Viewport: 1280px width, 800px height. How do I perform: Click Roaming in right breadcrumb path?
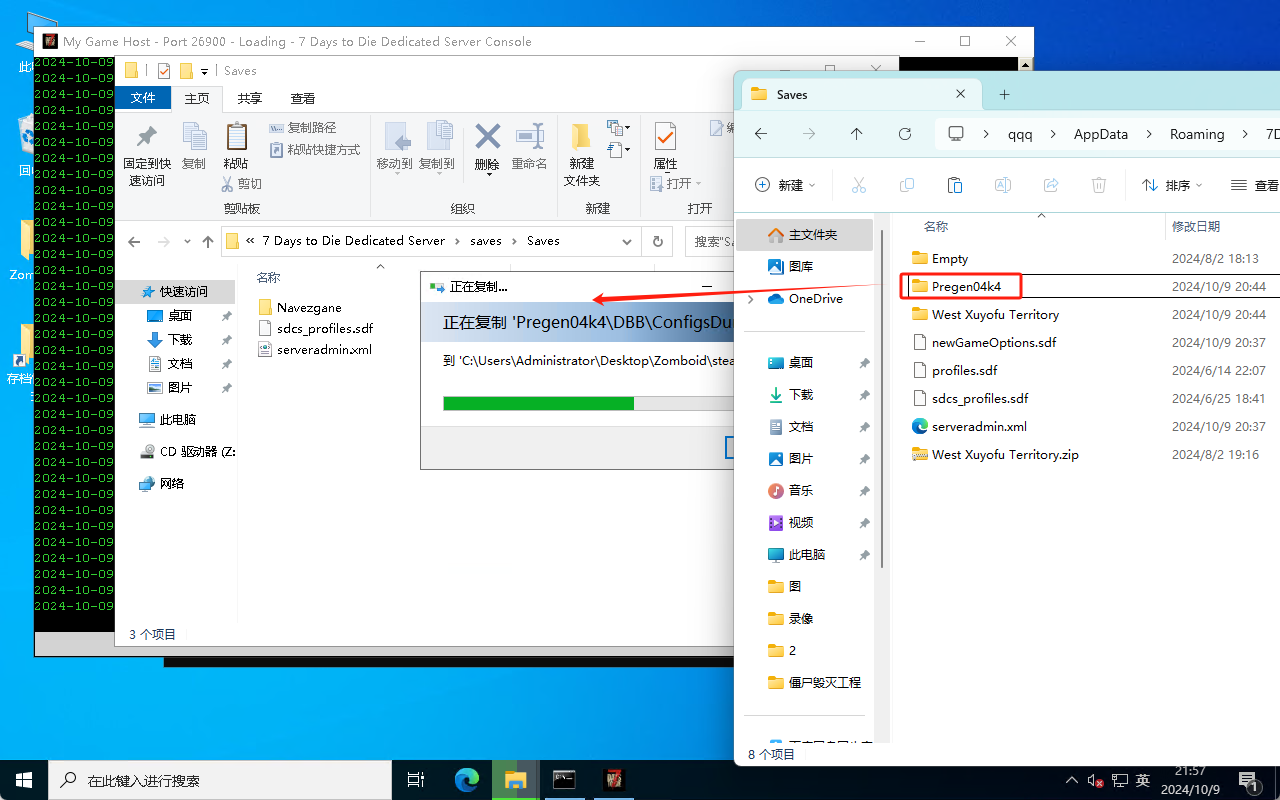click(1197, 134)
